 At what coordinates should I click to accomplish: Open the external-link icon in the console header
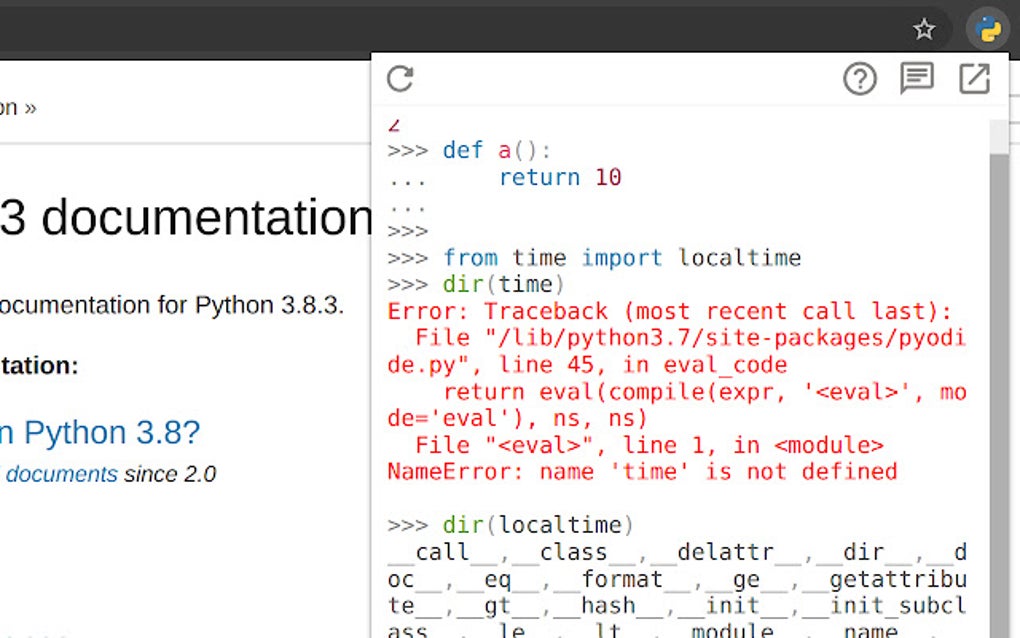974,78
